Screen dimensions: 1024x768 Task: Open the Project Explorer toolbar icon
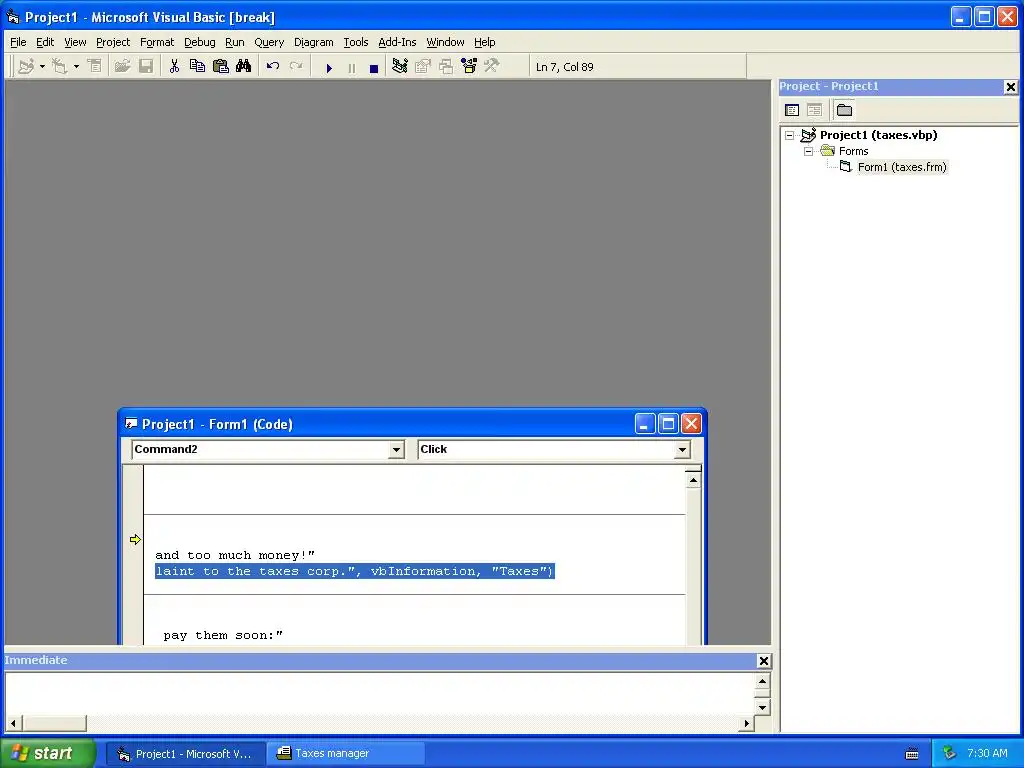(x=400, y=67)
